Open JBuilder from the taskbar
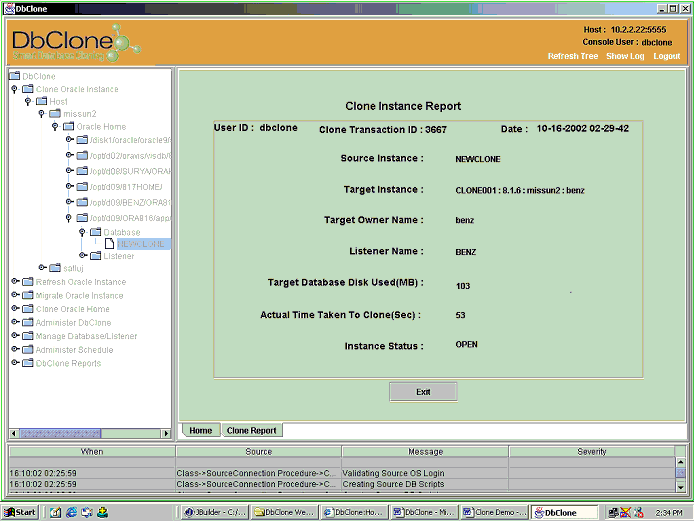 [x=215, y=512]
